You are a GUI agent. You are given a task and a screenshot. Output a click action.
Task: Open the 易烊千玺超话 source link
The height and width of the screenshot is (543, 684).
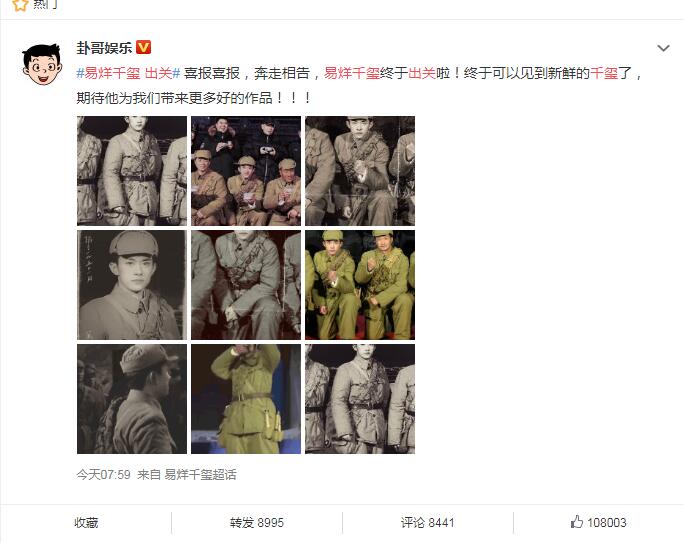(200, 475)
